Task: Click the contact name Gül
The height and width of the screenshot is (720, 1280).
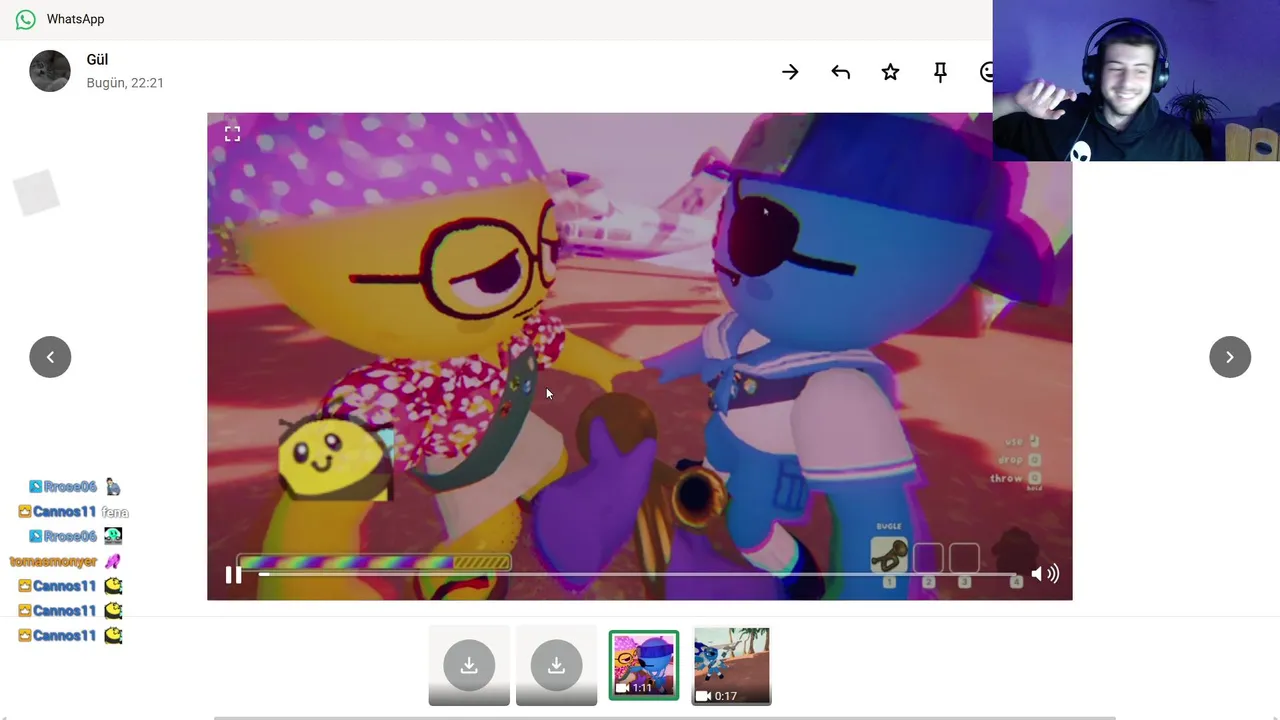Action: [97, 60]
